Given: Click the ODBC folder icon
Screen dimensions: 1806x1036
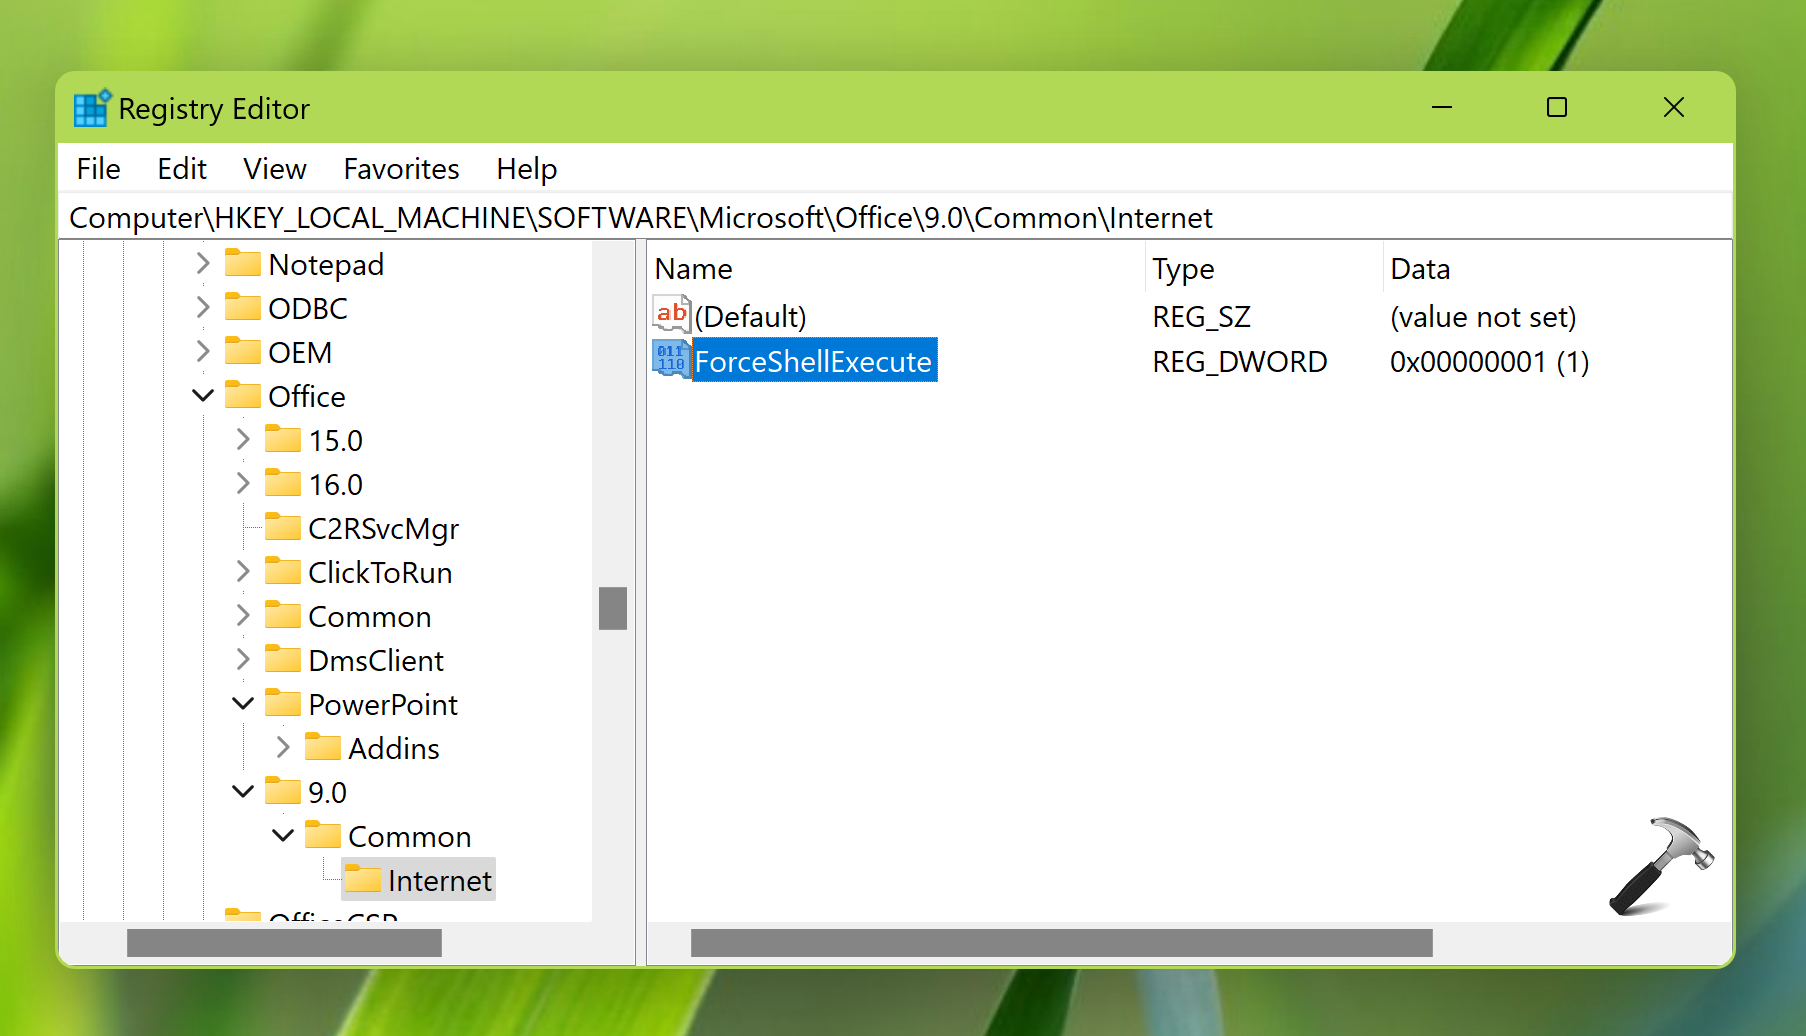Looking at the screenshot, I should click(x=243, y=308).
